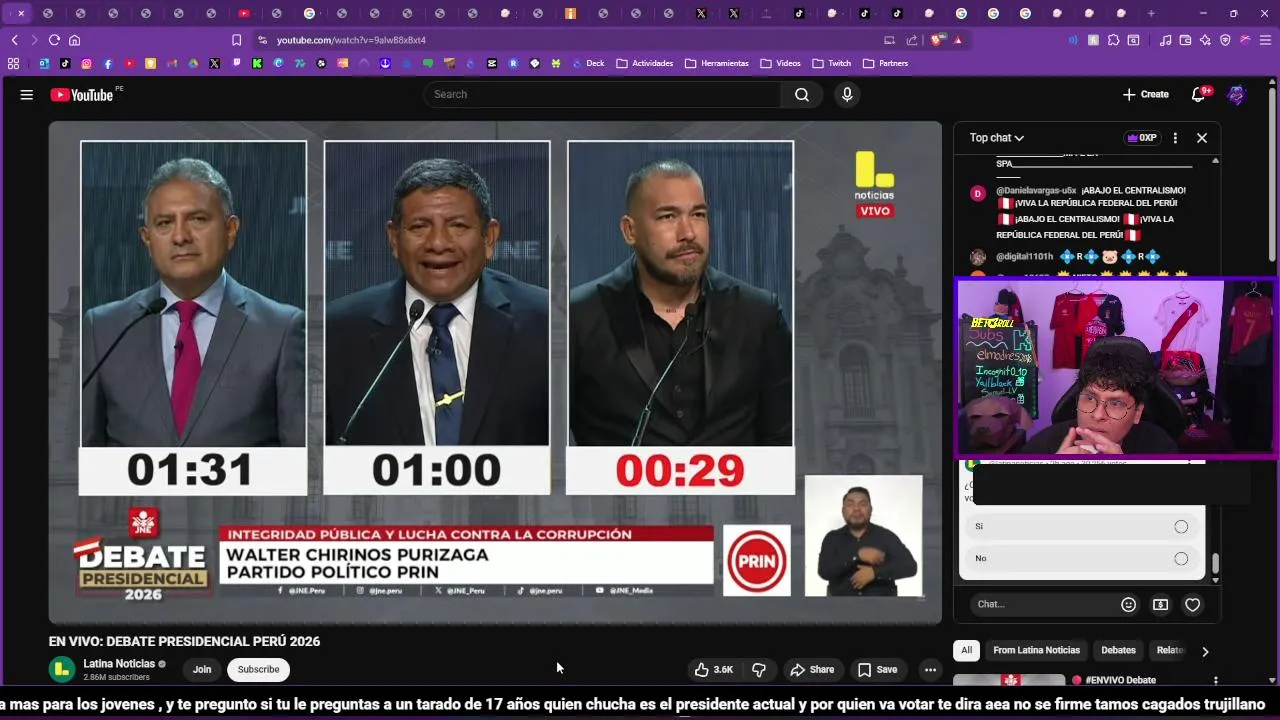The image size is (1280, 720).
Task: Focus the YouTube search field
Action: coord(603,94)
